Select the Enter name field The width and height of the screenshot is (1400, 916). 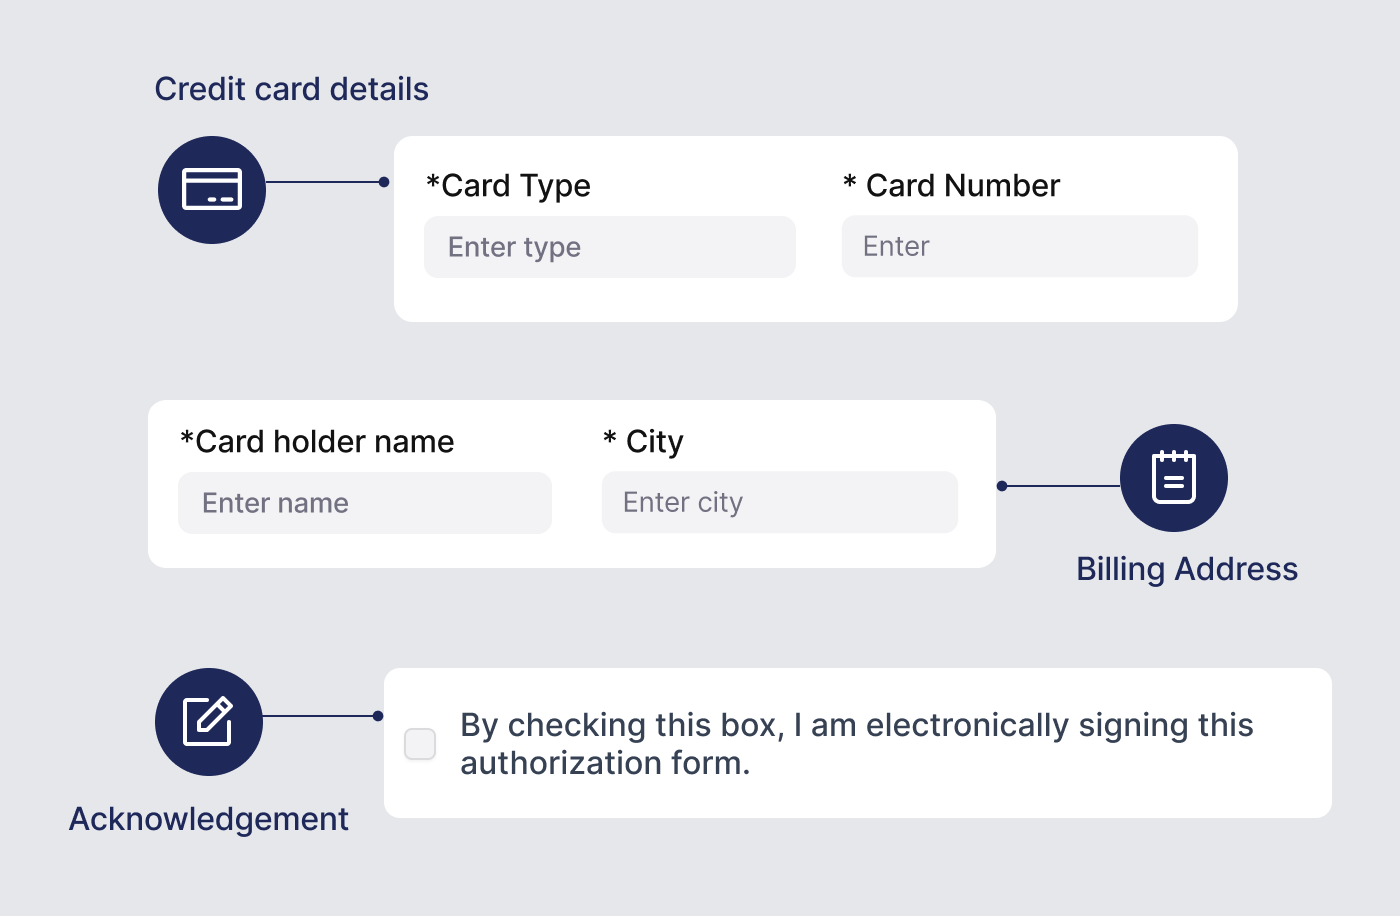tap(364, 503)
